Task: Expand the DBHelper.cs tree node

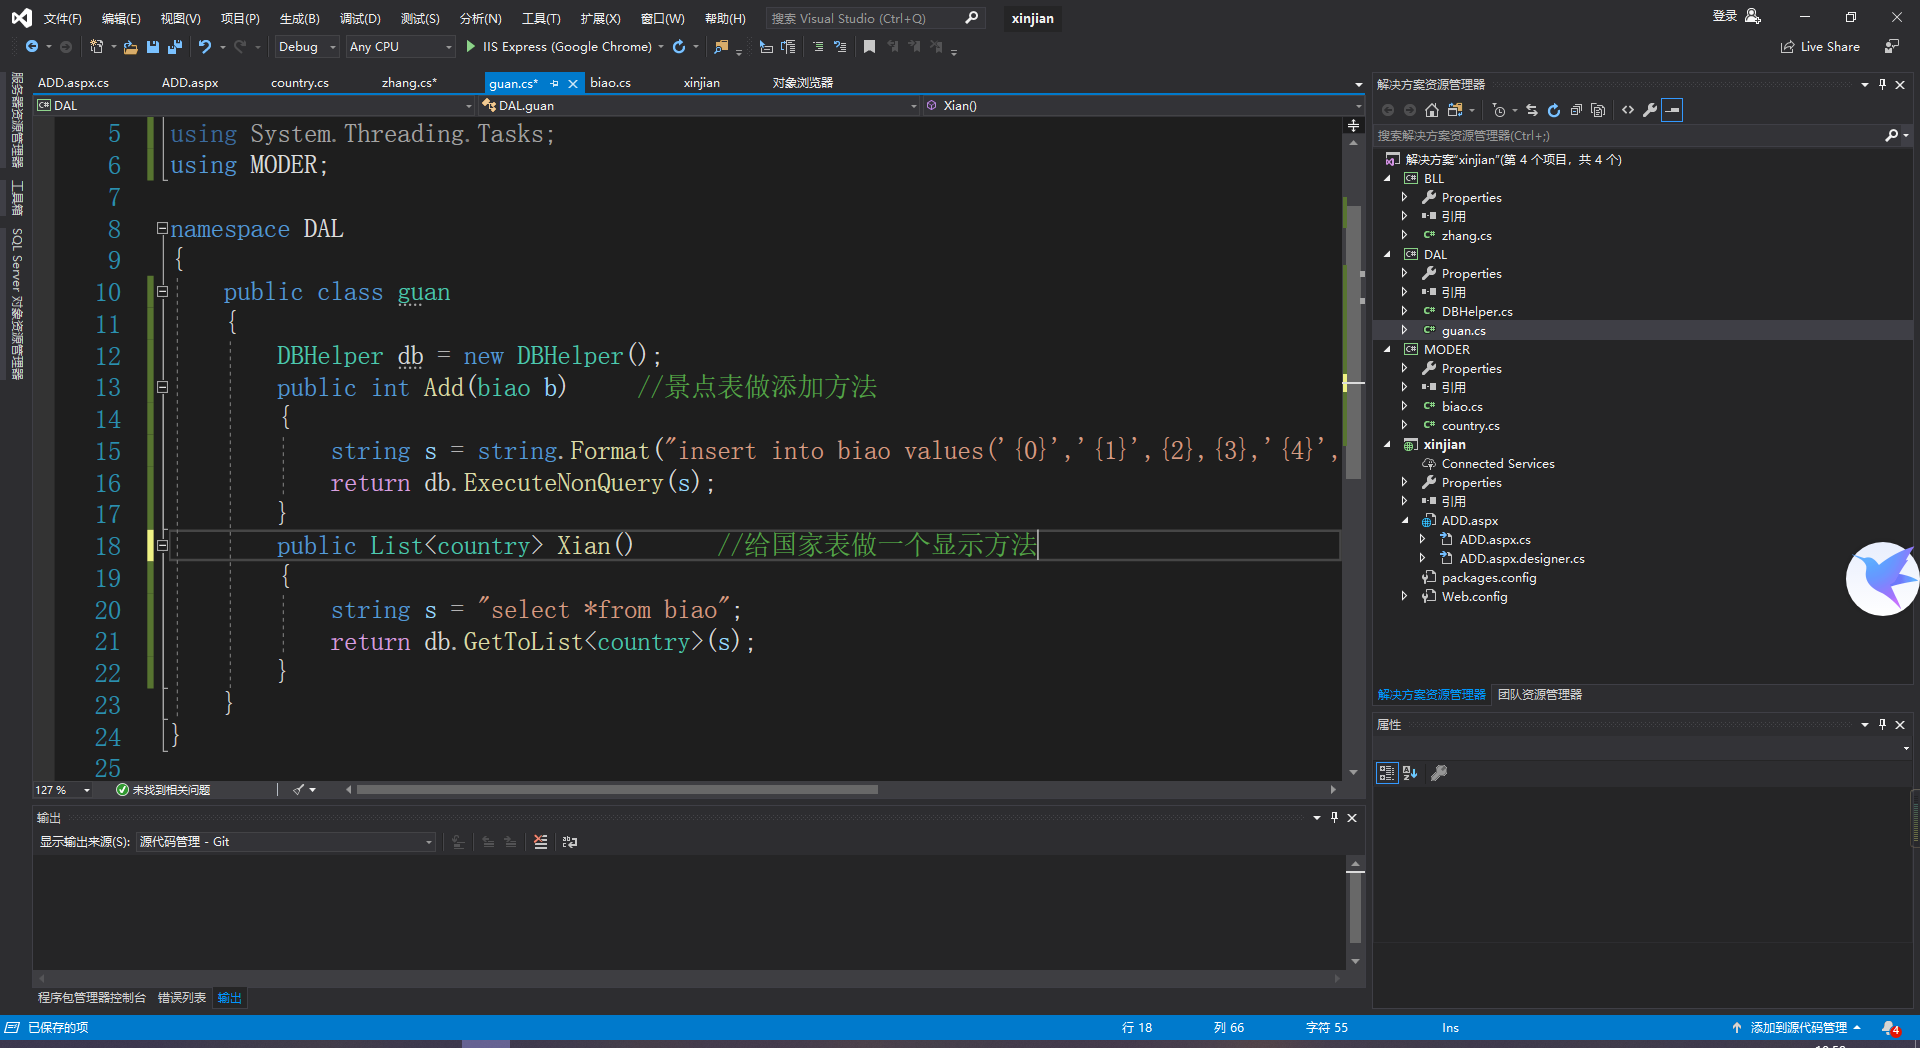Action: [1405, 312]
